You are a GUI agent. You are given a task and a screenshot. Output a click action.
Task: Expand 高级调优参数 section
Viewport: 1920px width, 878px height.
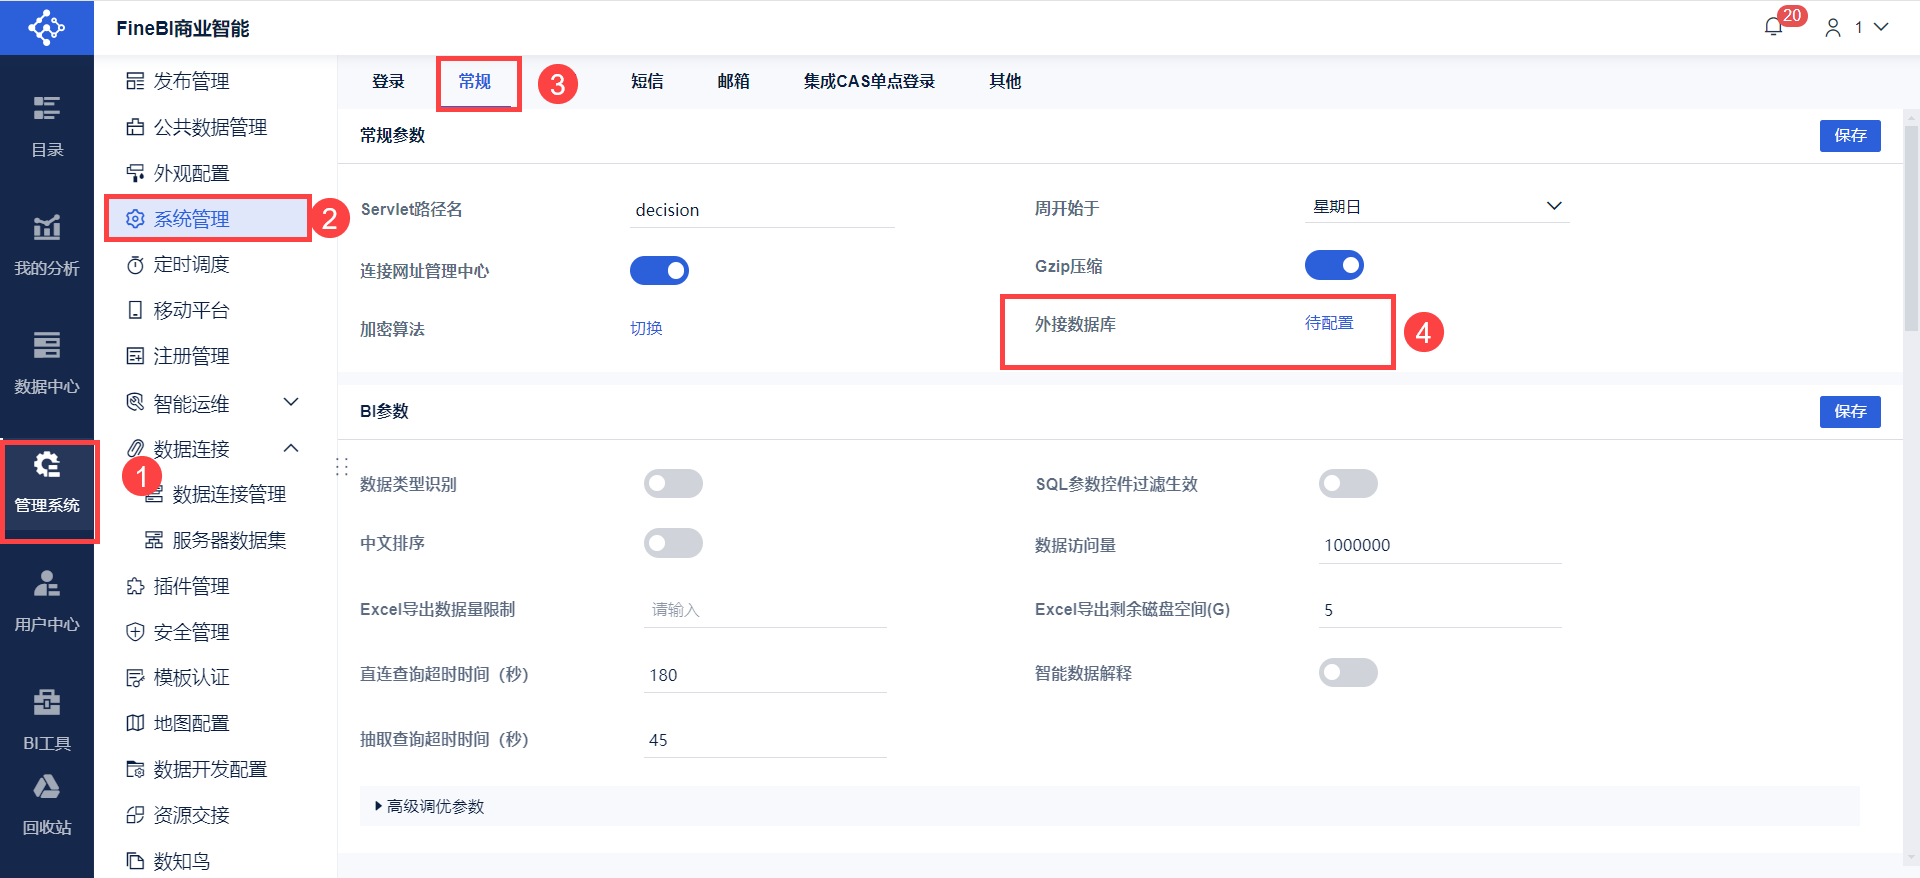430,806
